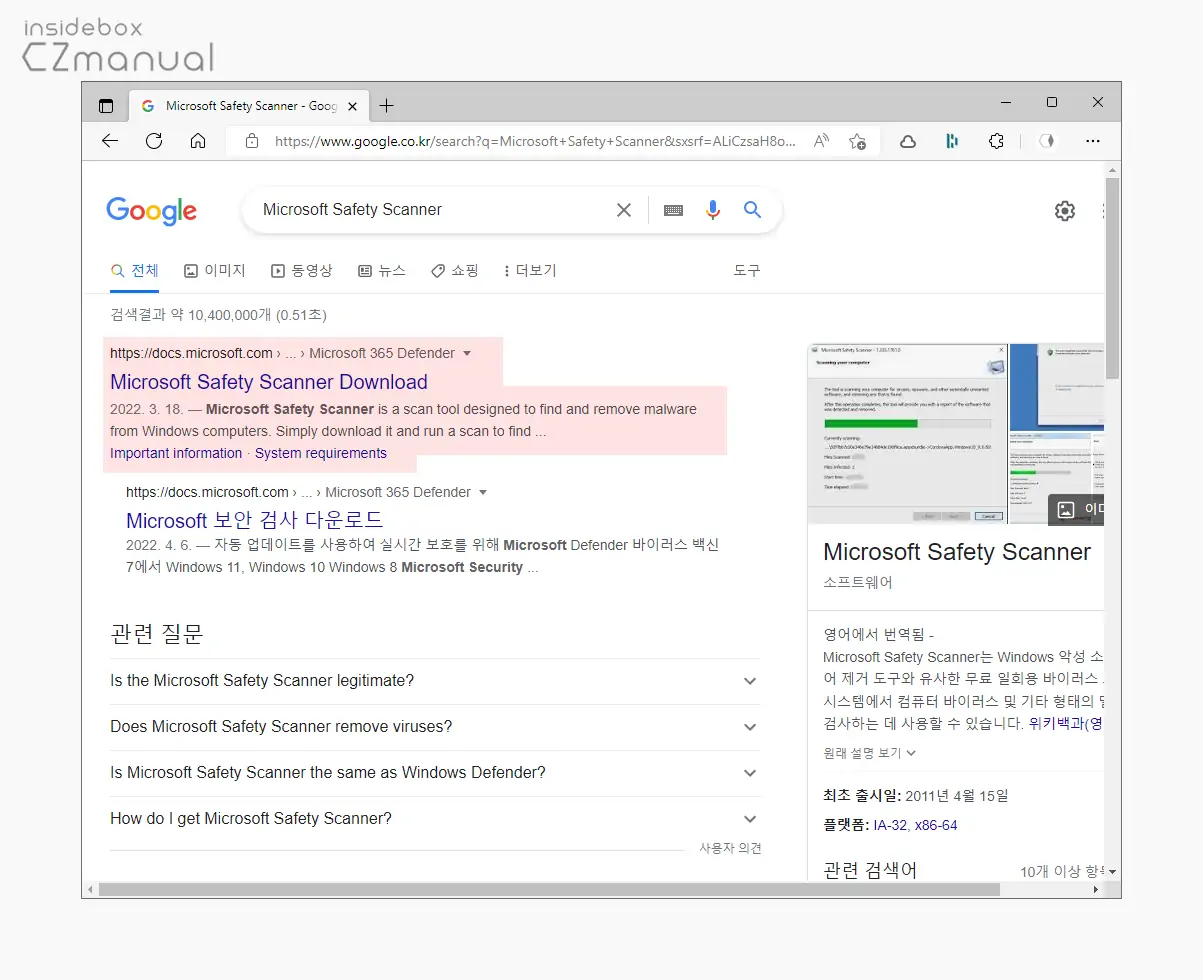This screenshot has height=980, width=1203.
Task: Follow the 'System requirements' sitelink
Action: point(321,454)
